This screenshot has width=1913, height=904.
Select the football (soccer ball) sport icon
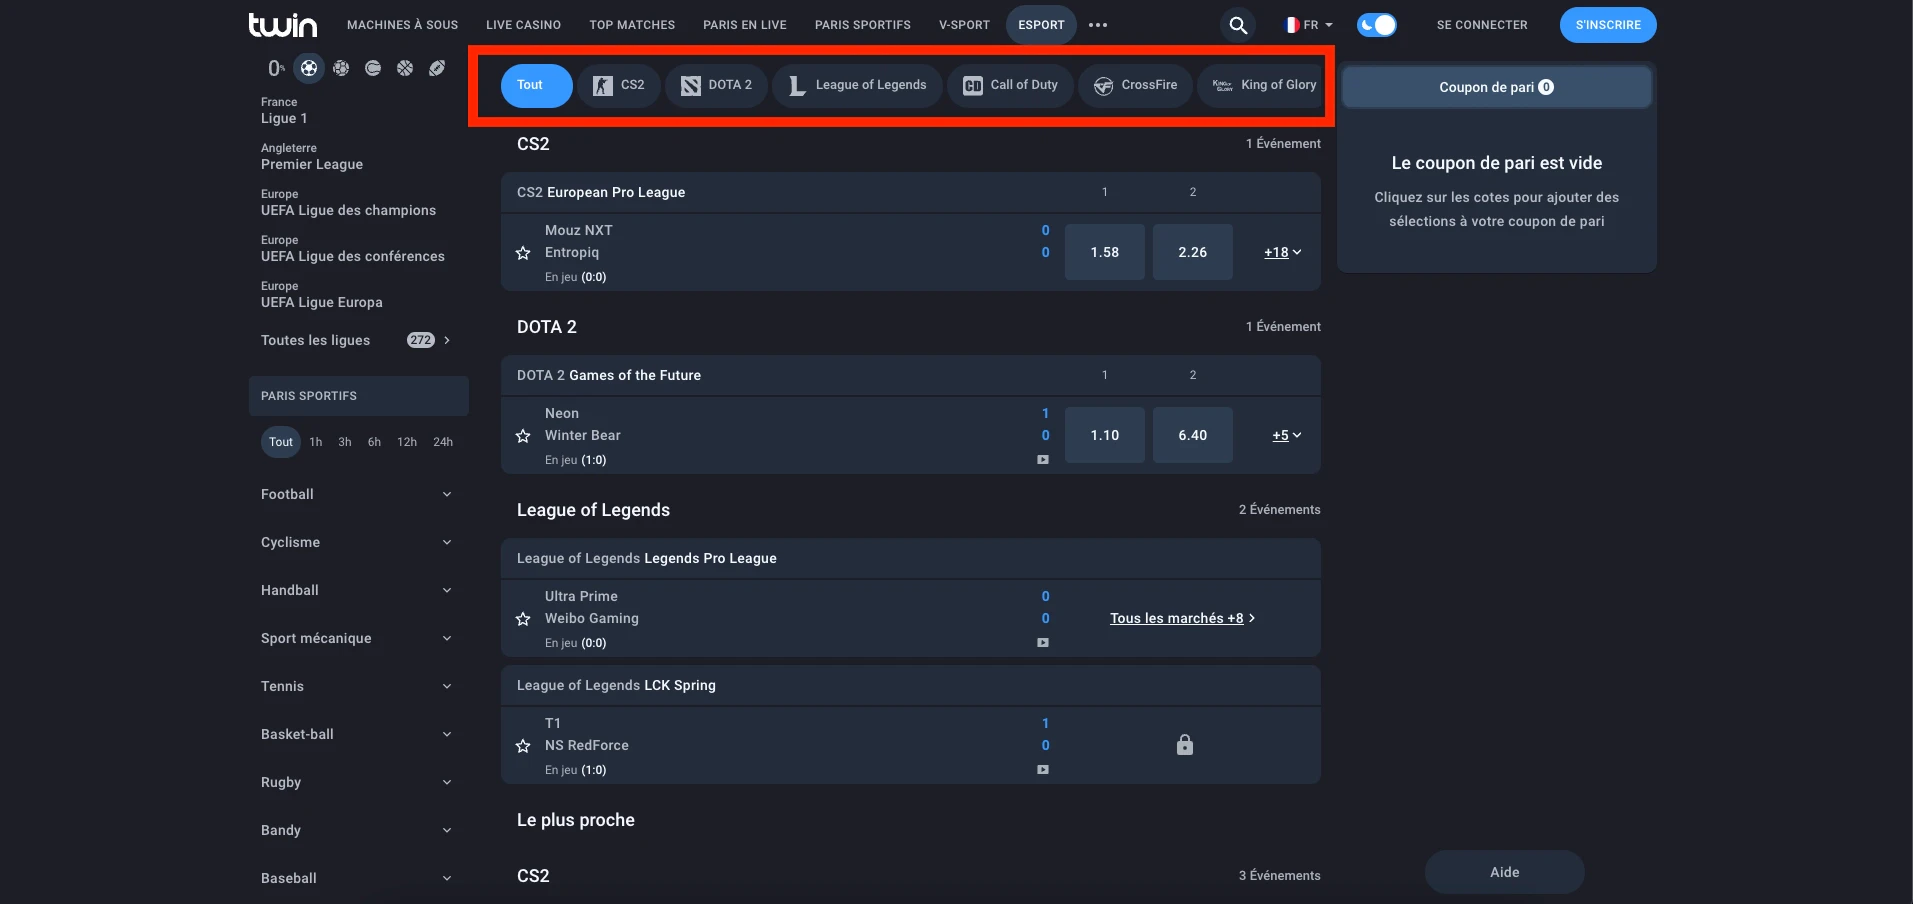(309, 68)
